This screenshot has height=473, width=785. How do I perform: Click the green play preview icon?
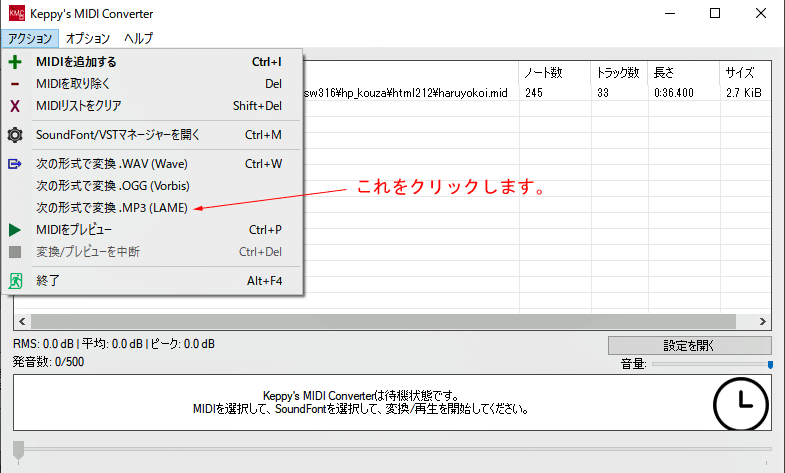tap(15, 230)
